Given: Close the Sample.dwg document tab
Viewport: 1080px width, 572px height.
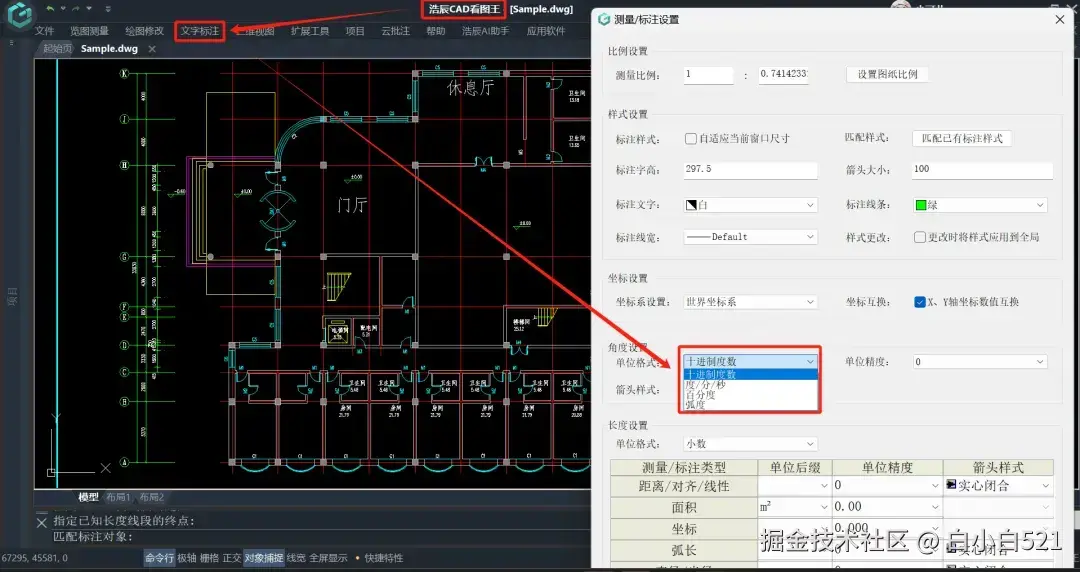Looking at the screenshot, I should click(152, 49).
